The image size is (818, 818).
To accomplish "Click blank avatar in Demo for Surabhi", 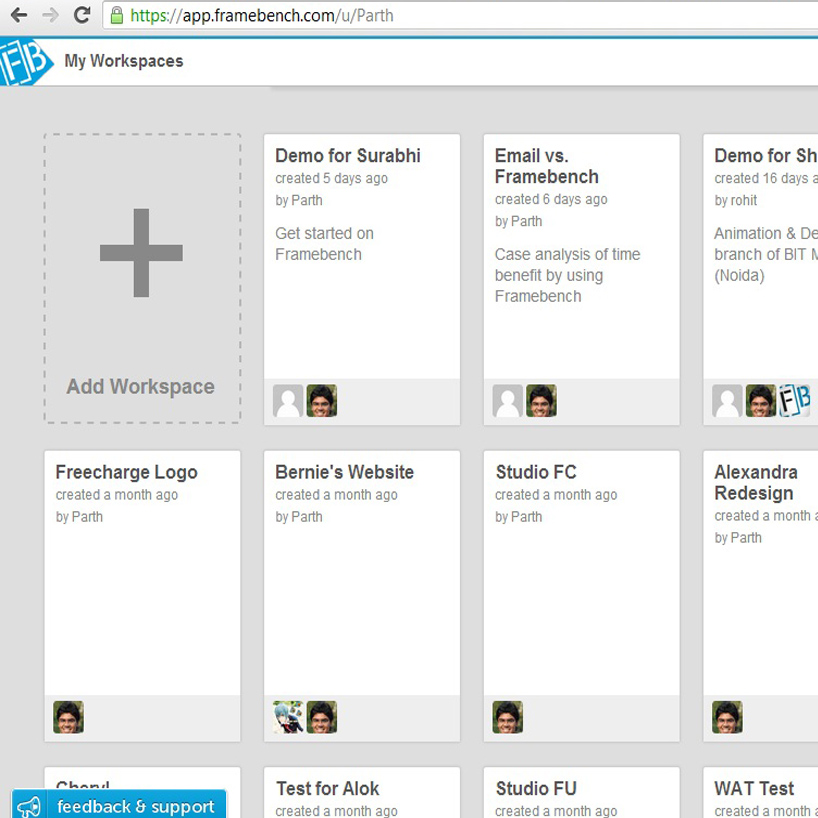I will point(288,401).
